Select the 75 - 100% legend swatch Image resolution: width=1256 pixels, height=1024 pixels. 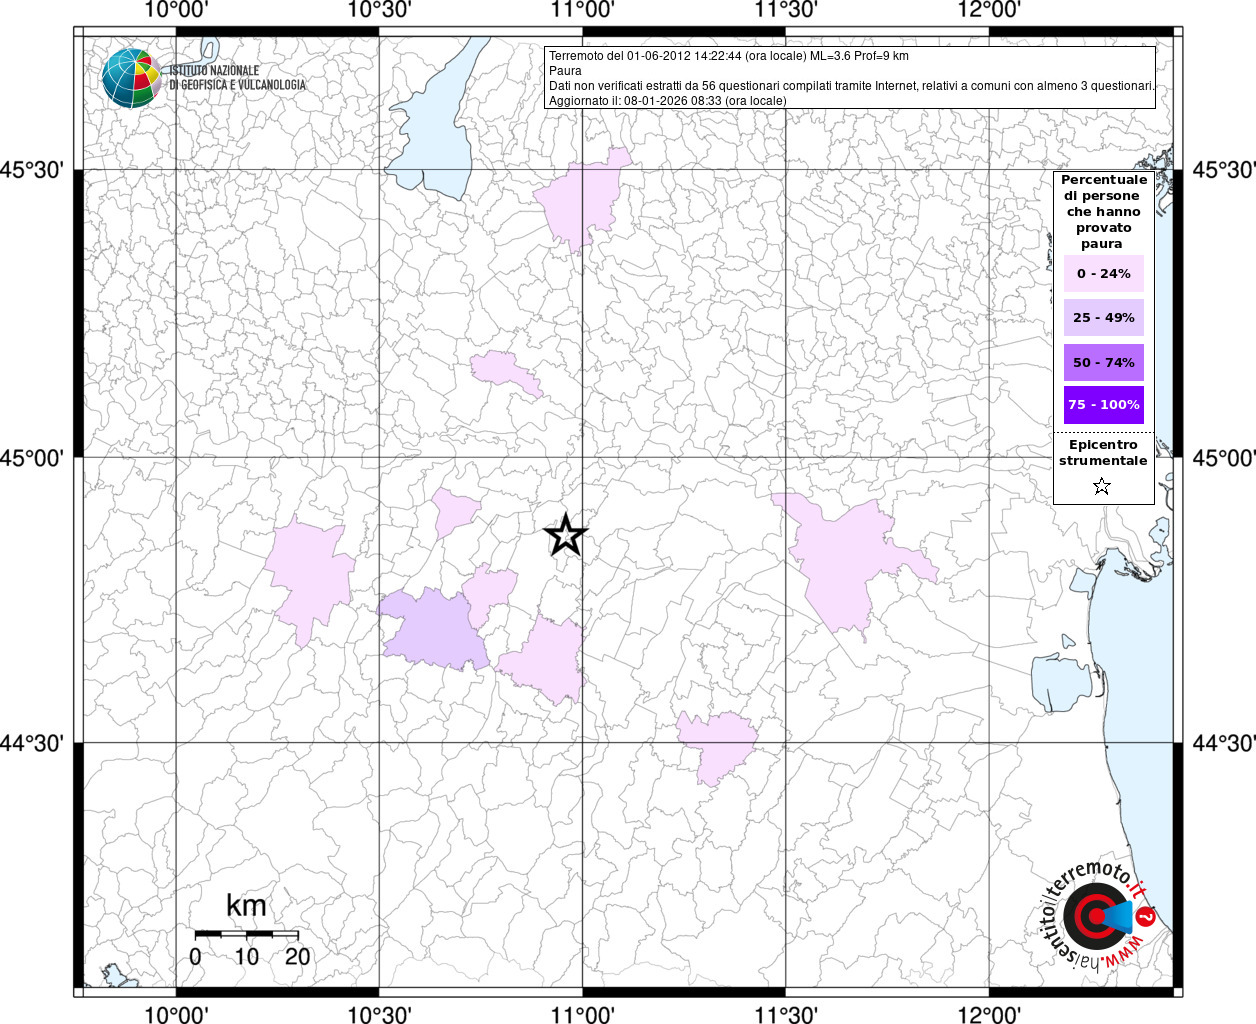[1104, 405]
